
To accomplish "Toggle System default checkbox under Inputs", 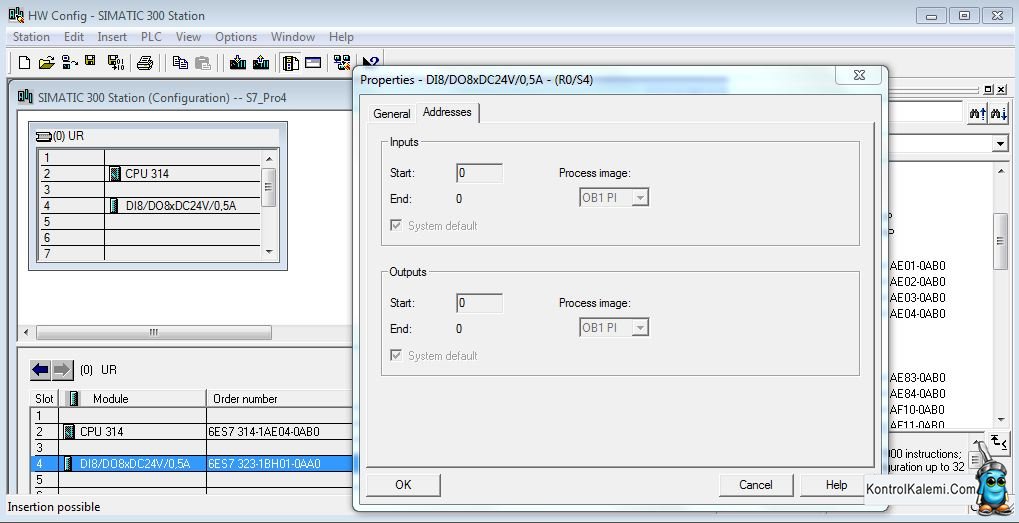I will (396, 225).
